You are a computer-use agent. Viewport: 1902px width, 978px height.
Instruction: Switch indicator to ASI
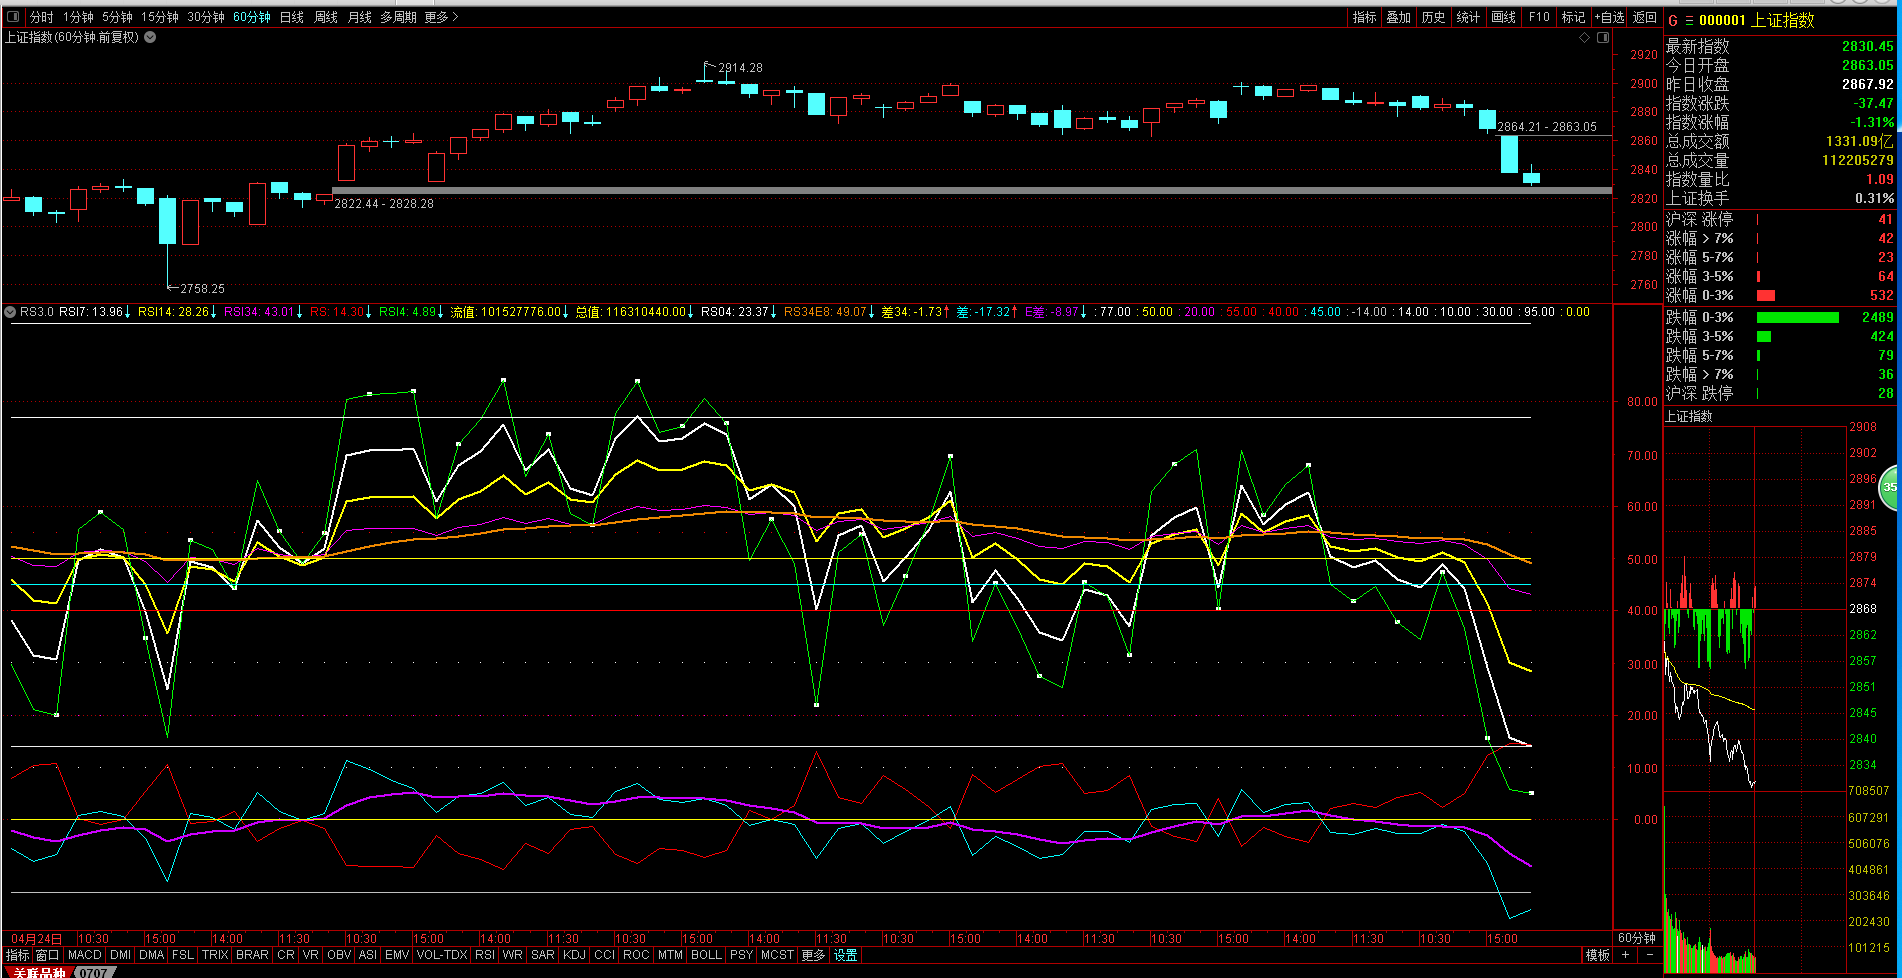368,955
